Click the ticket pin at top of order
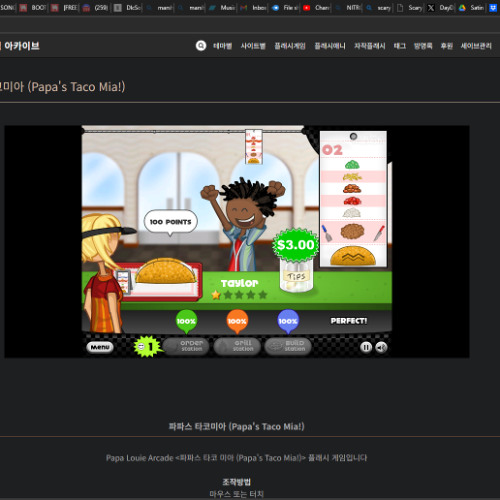The width and height of the screenshot is (500, 500). coord(353,136)
